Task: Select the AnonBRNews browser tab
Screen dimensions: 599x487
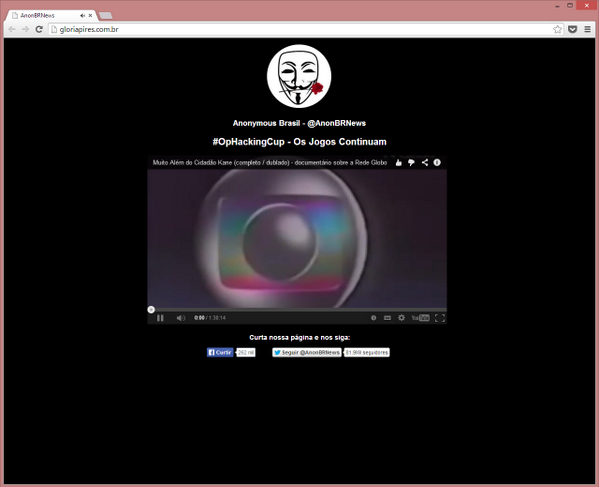Action: tap(52, 16)
